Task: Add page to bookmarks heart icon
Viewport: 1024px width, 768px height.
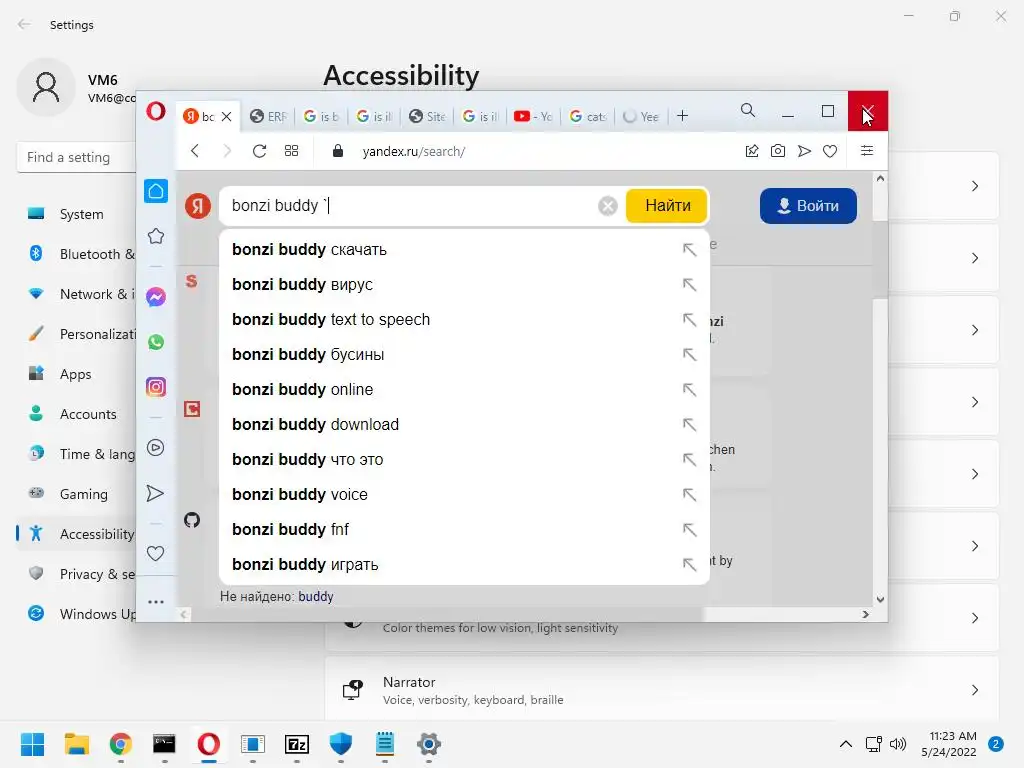Action: pyautogui.click(x=830, y=152)
